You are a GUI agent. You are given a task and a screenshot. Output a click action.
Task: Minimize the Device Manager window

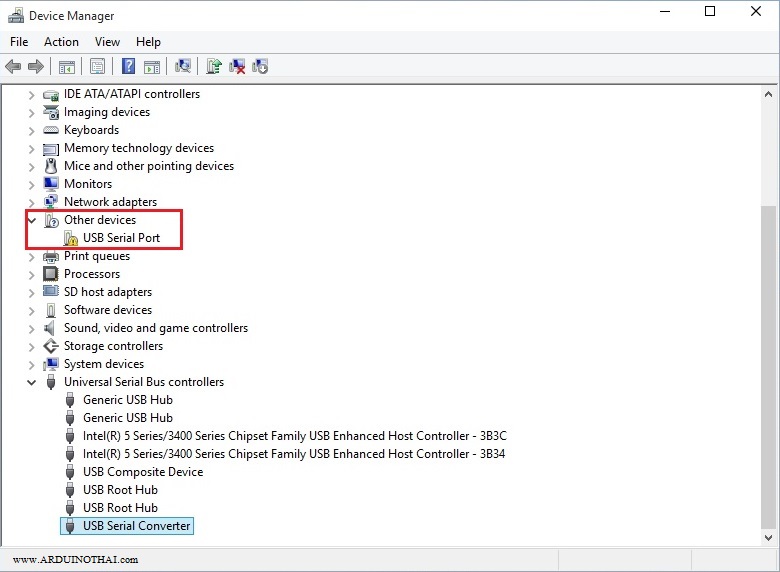point(665,11)
